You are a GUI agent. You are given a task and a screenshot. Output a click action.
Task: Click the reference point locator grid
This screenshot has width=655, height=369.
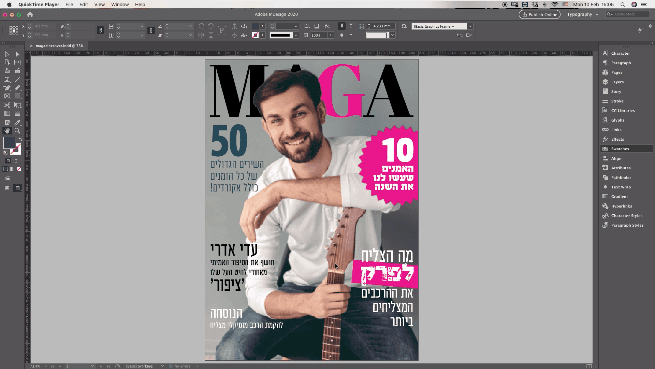(13, 31)
